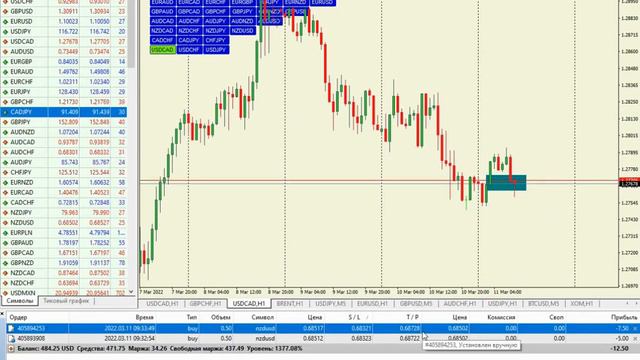Sort orders by the Тип column
640x360 pixels.
(x=192, y=317)
